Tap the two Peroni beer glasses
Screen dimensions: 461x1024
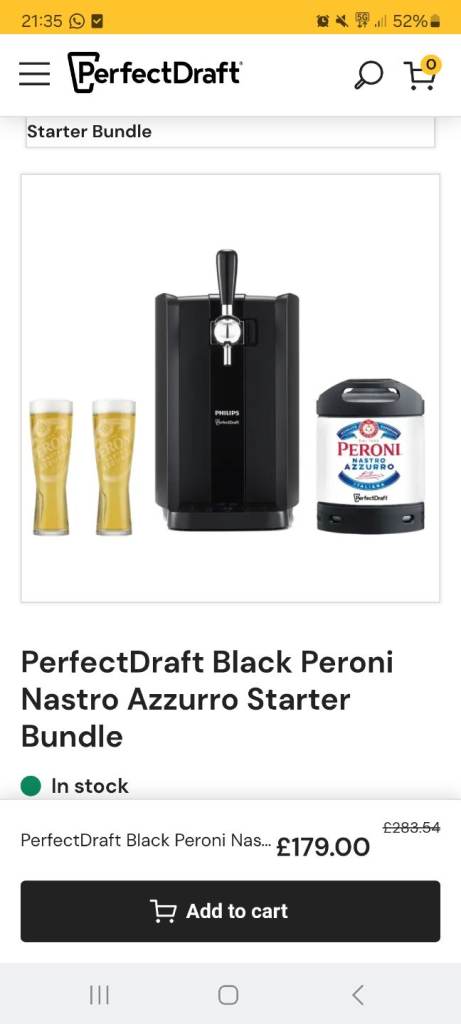pos(83,467)
